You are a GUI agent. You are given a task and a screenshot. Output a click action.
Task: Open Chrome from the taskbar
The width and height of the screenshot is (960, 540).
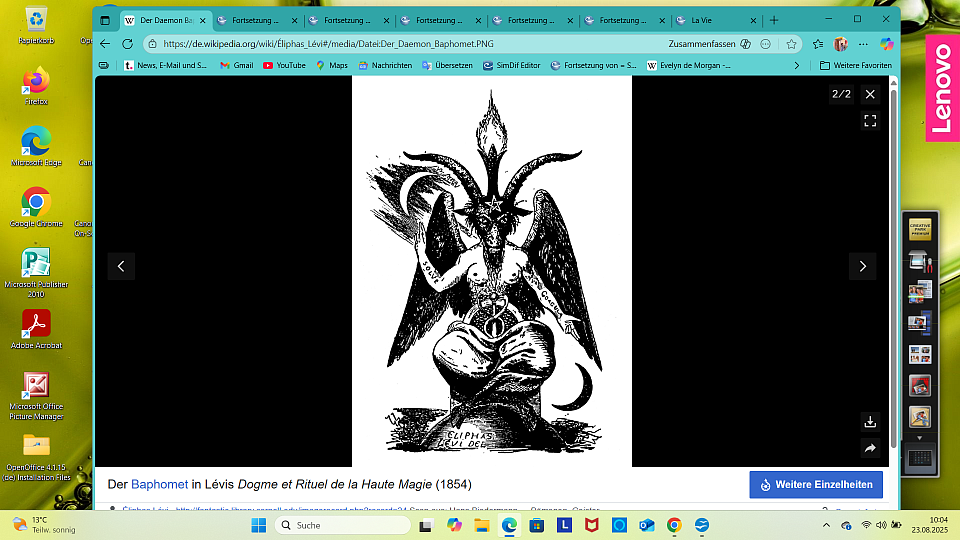(674, 525)
